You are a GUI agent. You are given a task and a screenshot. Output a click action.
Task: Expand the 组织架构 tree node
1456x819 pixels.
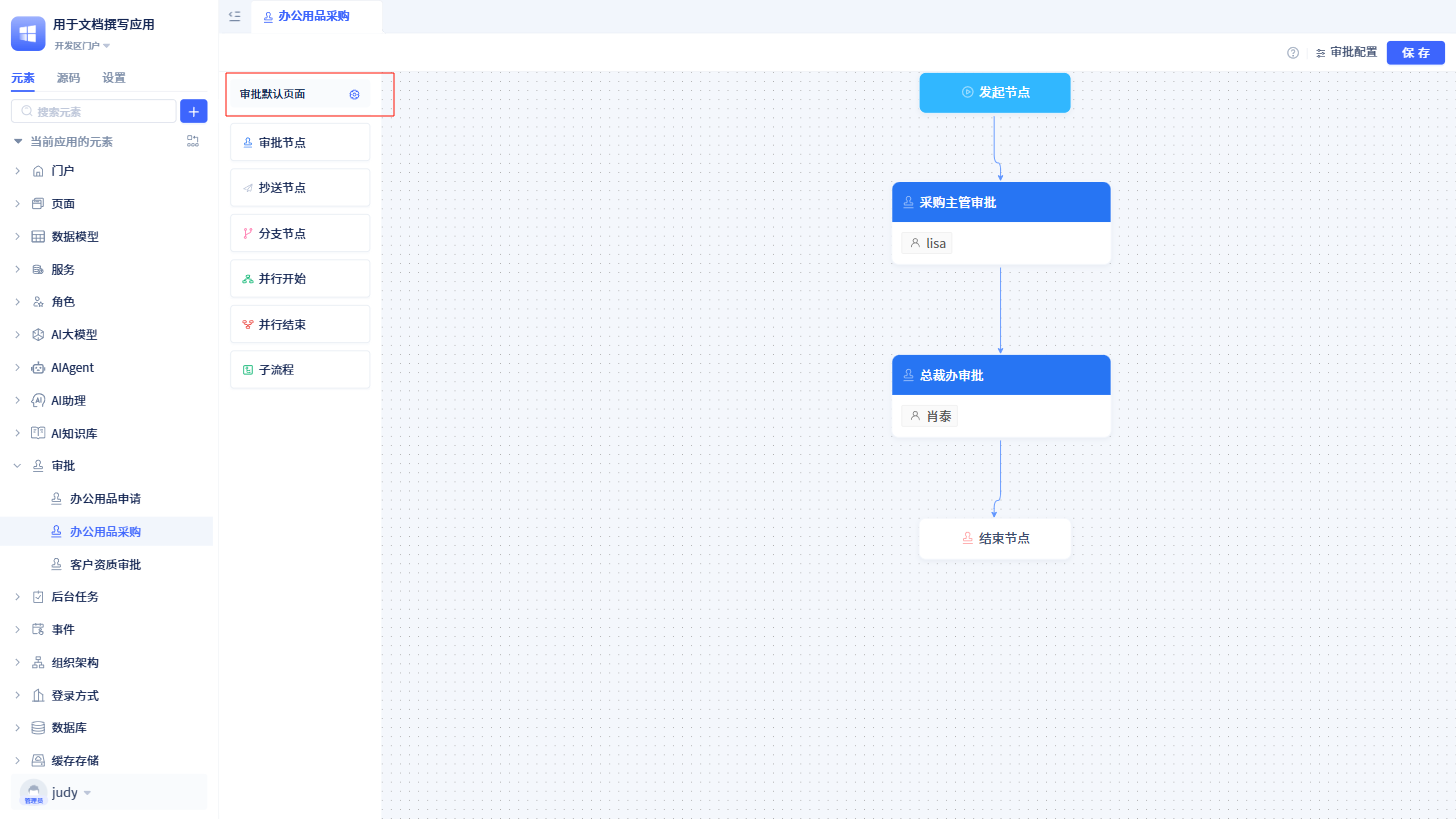17,663
